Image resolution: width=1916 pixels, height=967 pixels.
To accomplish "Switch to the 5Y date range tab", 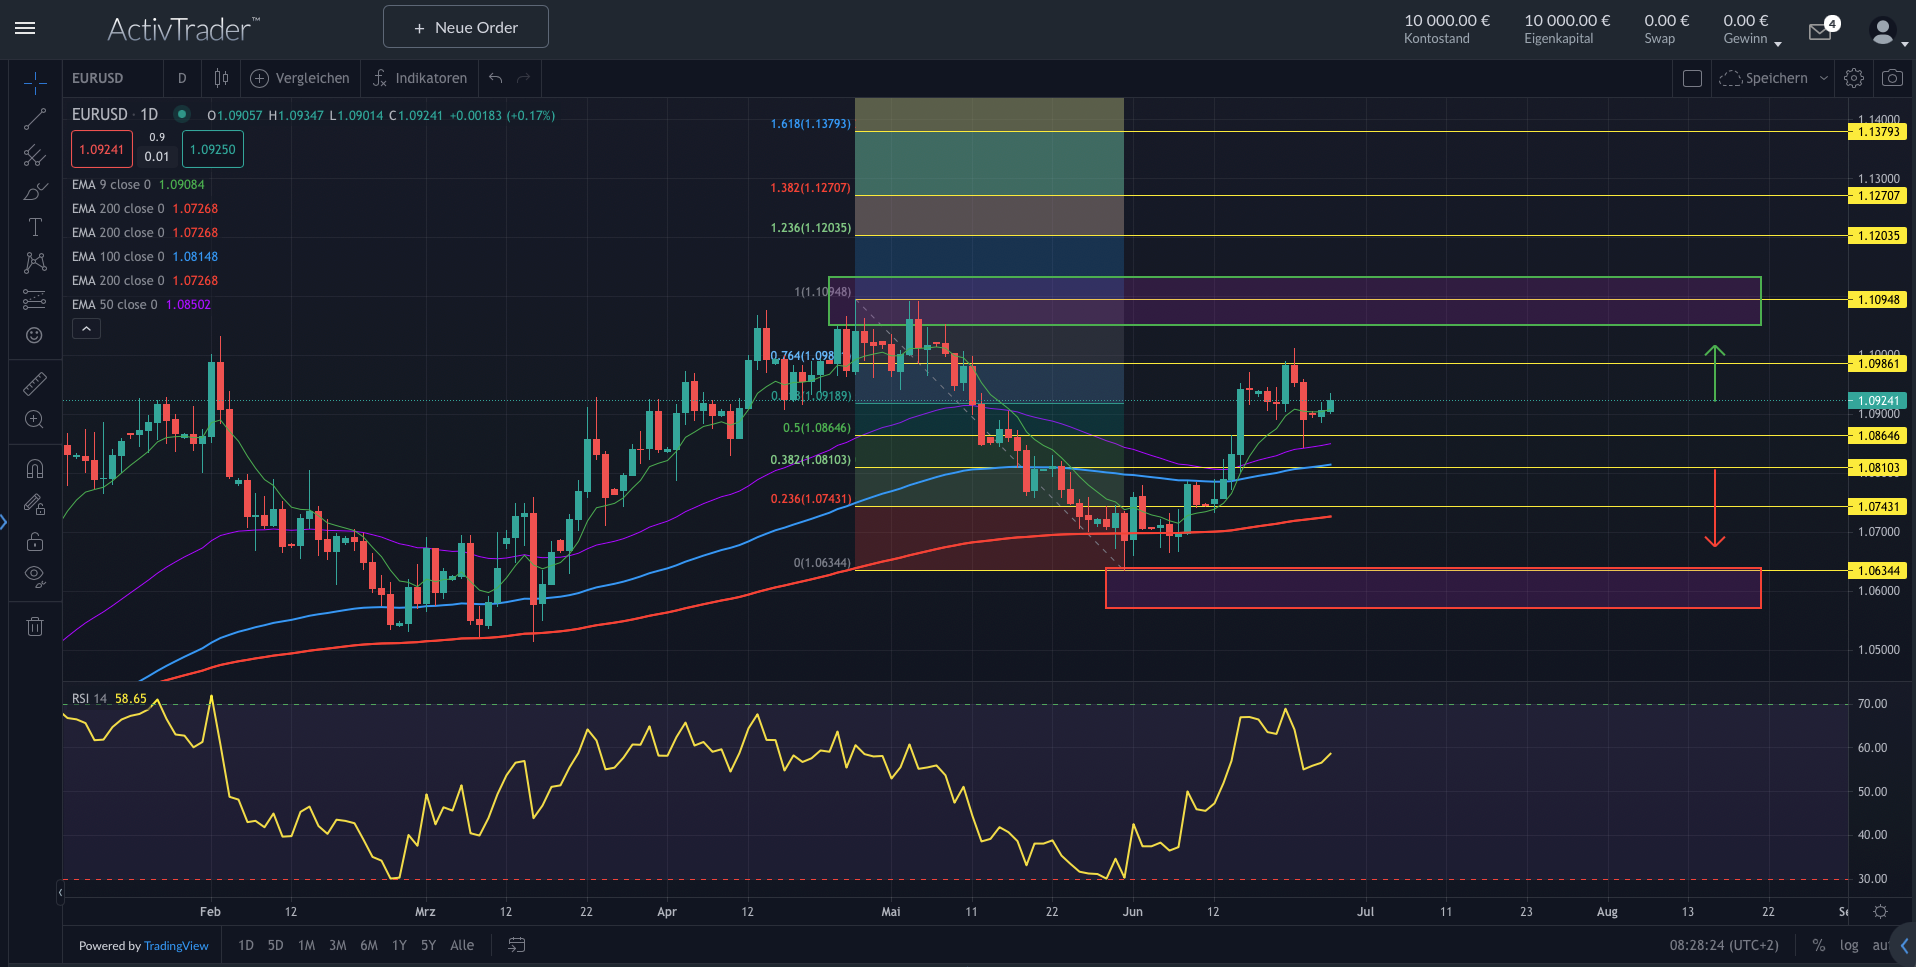I will (x=428, y=944).
